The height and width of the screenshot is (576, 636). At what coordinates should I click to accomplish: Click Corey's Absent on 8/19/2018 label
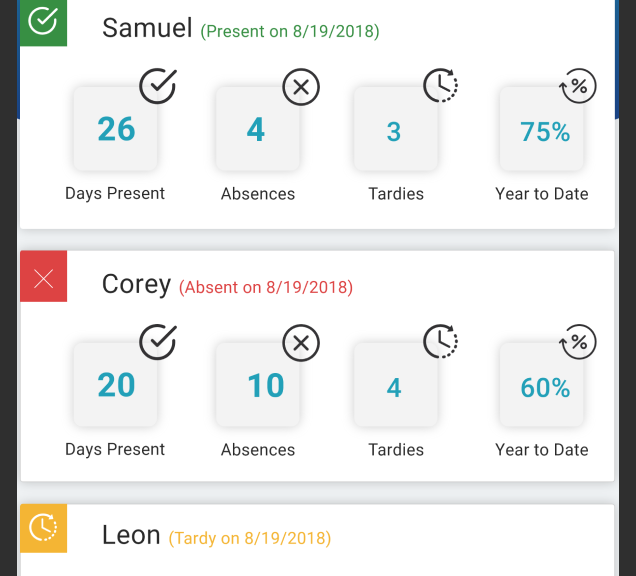pyautogui.click(x=266, y=287)
